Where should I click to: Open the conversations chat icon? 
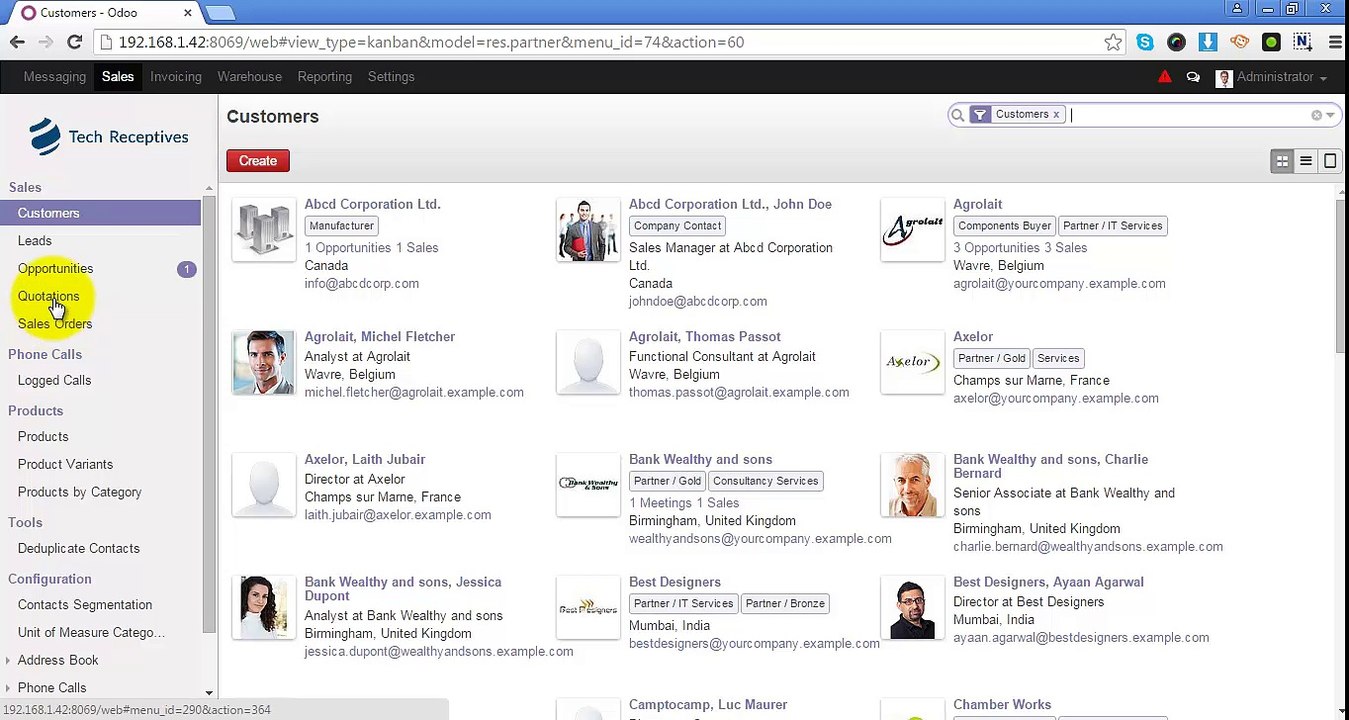(x=1193, y=77)
